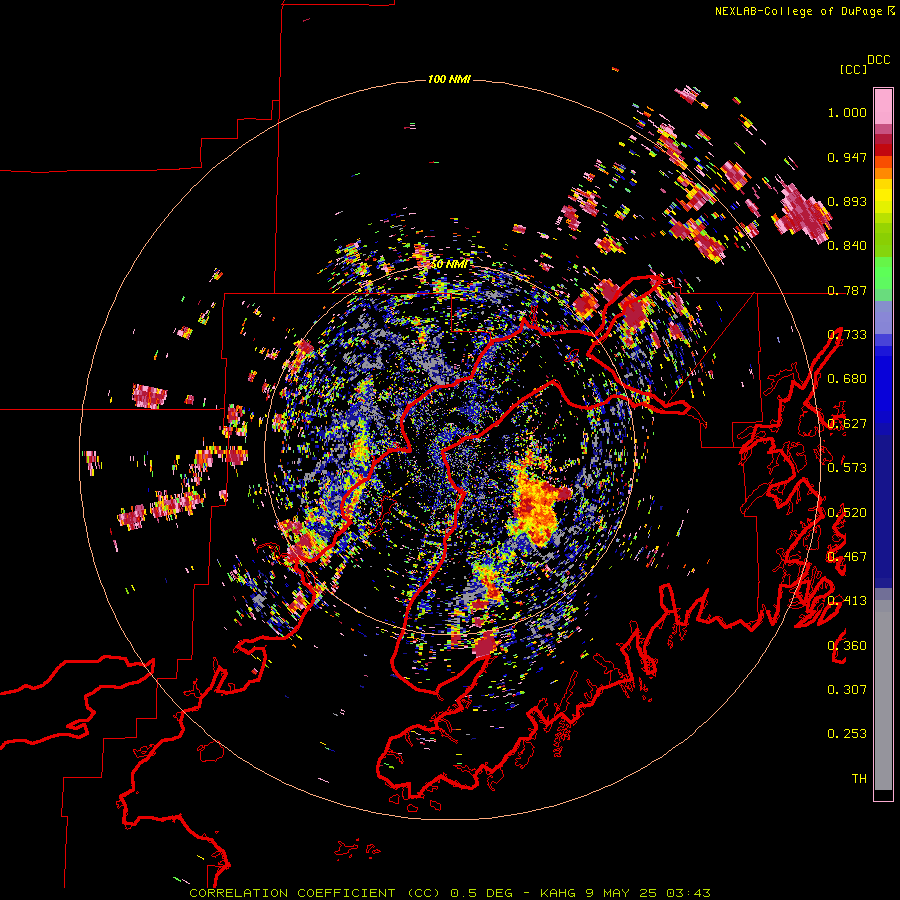Click the 0.253 color scale value

pyautogui.click(x=847, y=734)
